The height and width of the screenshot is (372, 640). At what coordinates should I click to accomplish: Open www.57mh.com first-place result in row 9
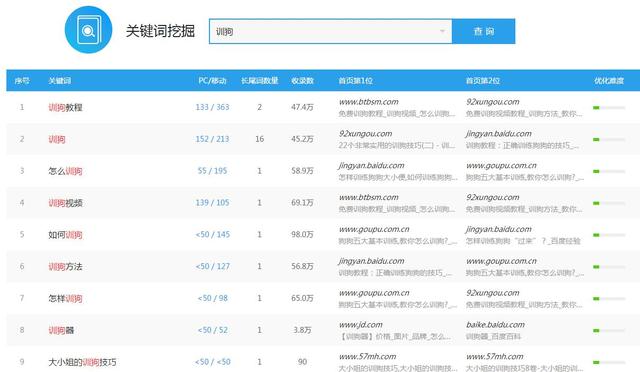(x=367, y=356)
